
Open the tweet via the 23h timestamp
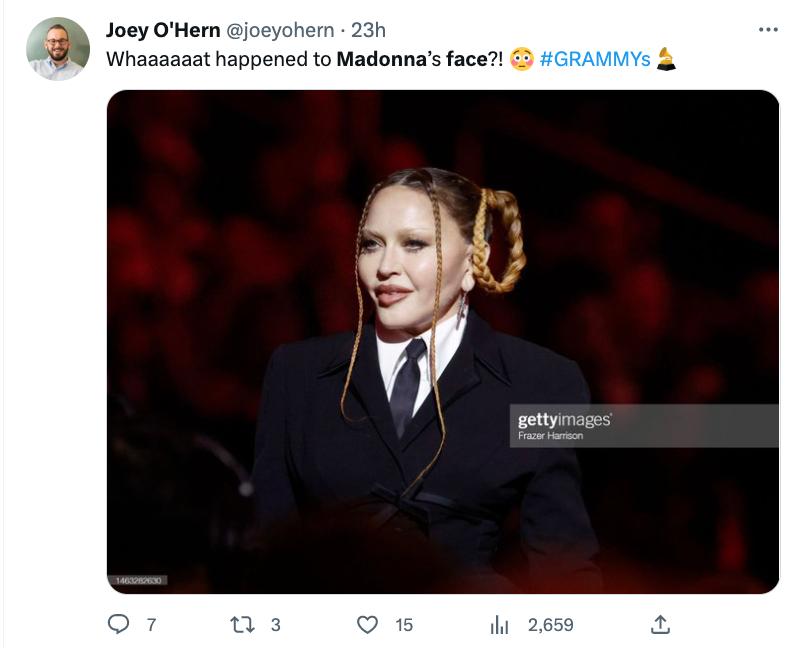click(x=368, y=30)
